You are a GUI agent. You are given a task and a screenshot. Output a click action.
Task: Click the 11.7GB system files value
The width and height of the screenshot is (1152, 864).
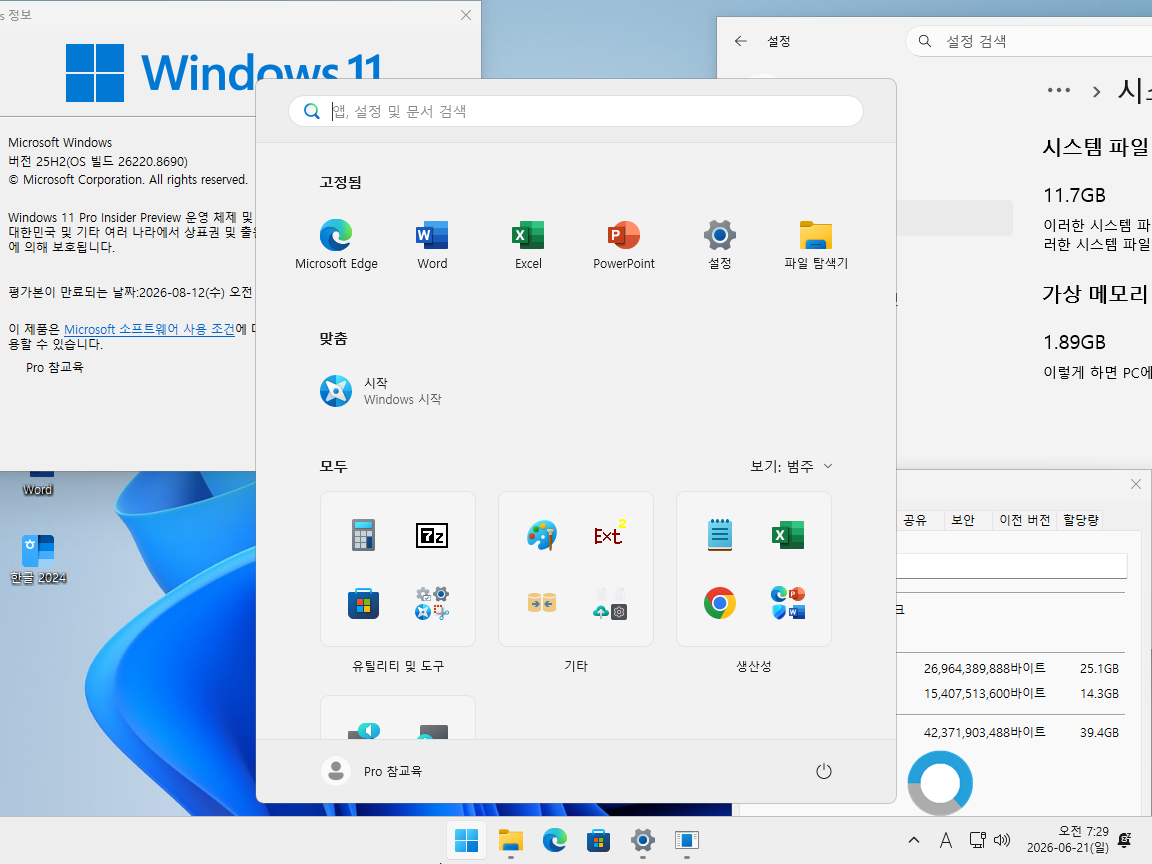(1074, 195)
